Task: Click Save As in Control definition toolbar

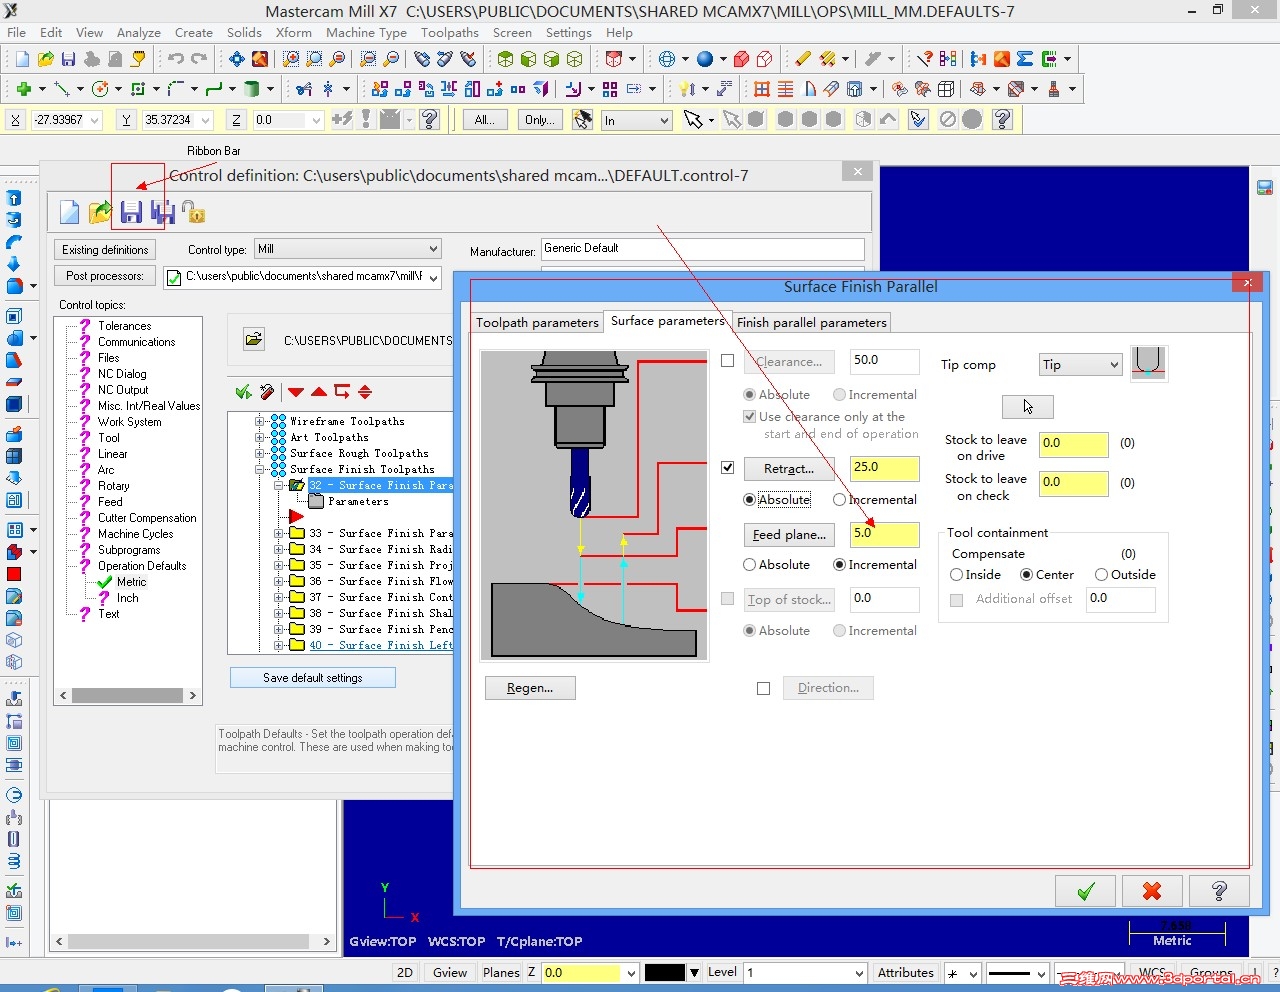Action: click(162, 212)
